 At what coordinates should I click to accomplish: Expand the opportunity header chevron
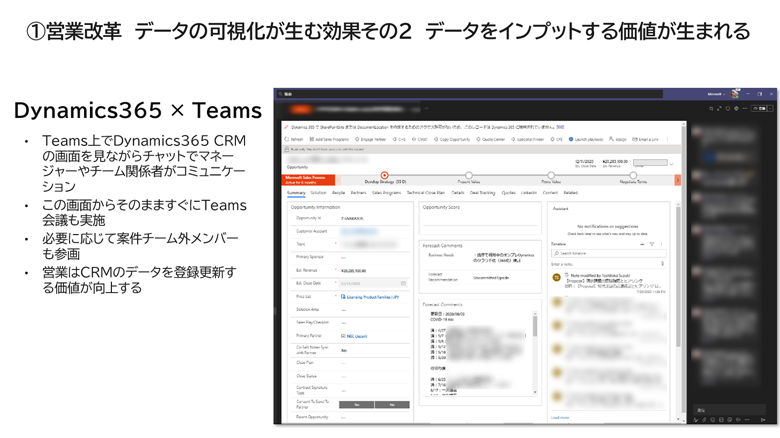(671, 164)
